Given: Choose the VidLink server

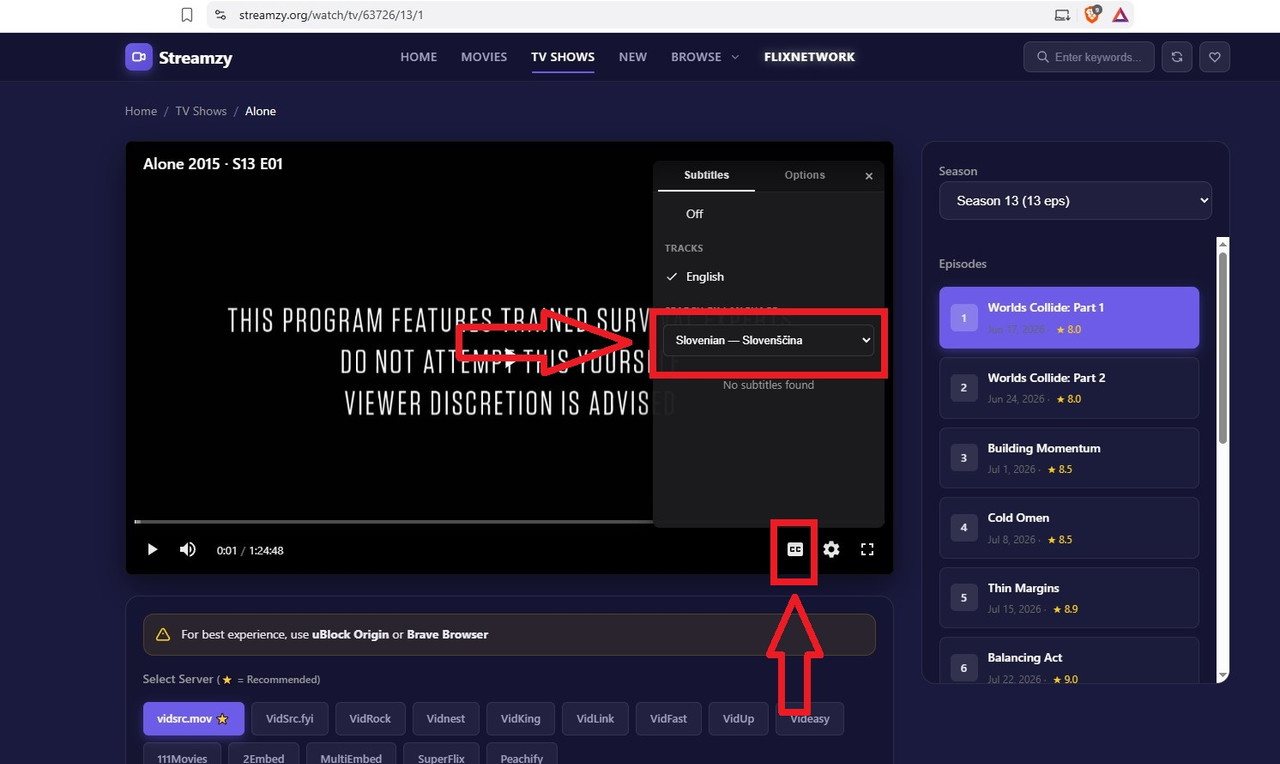Looking at the screenshot, I should [x=596, y=719].
